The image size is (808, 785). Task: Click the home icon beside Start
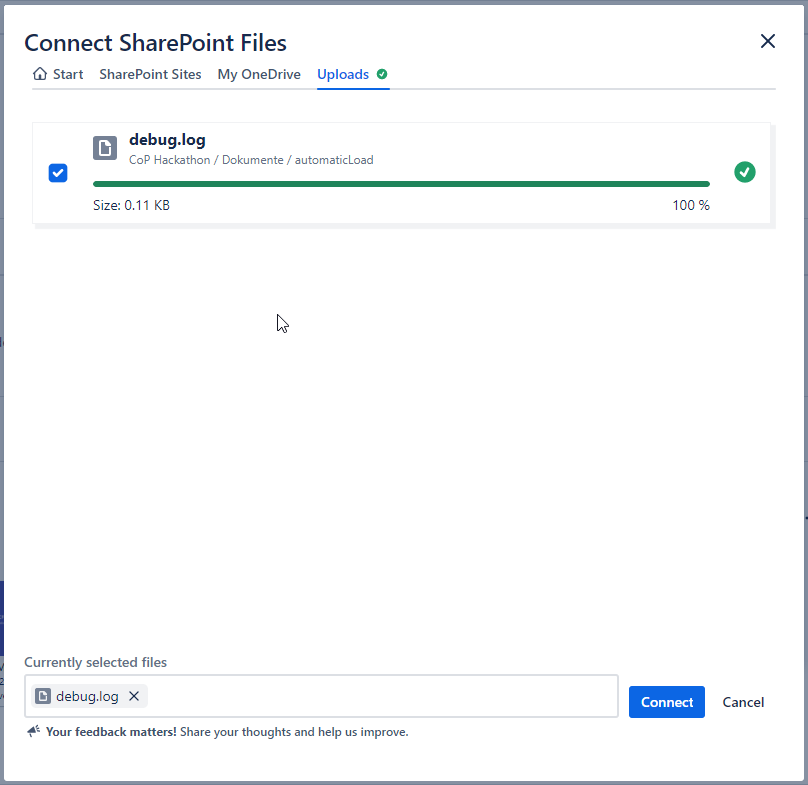(x=40, y=74)
